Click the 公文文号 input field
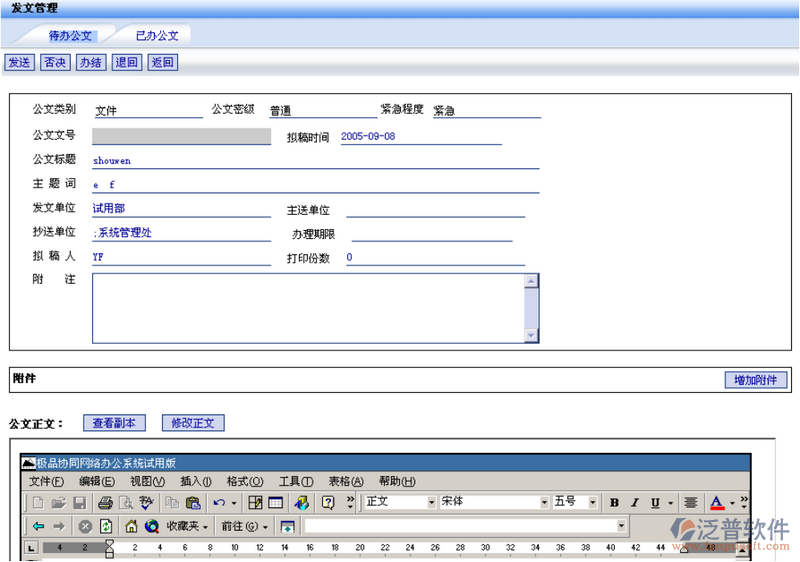This screenshot has height=562, width=800. pos(181,136)
